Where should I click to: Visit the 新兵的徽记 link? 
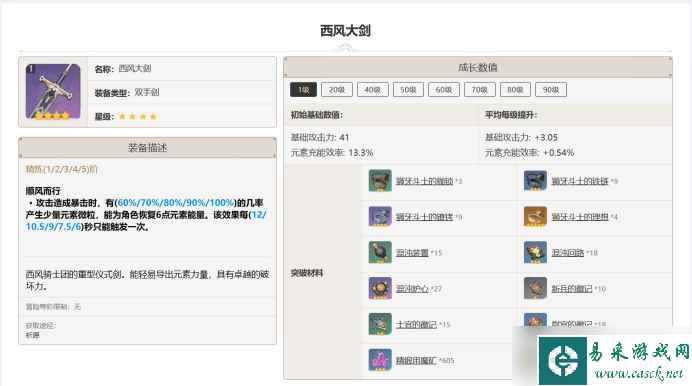[572, 289]
